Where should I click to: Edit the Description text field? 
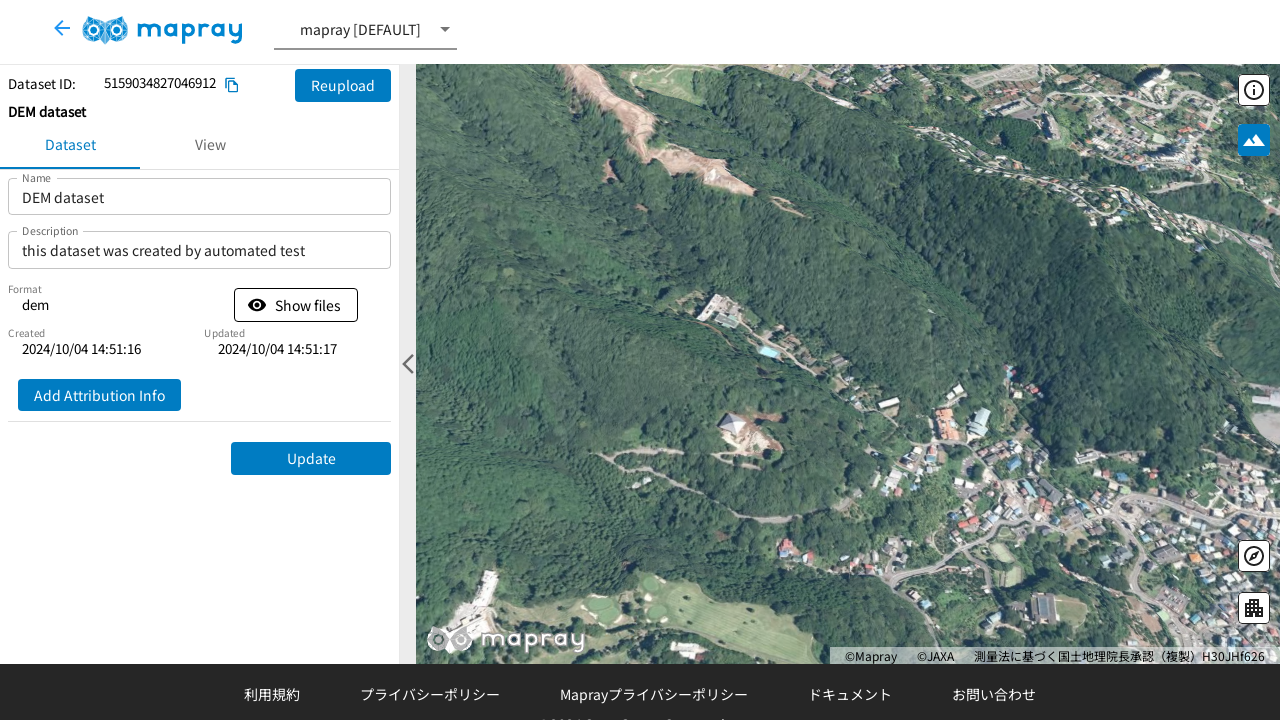pyautogui.click(x=199, y=251)
